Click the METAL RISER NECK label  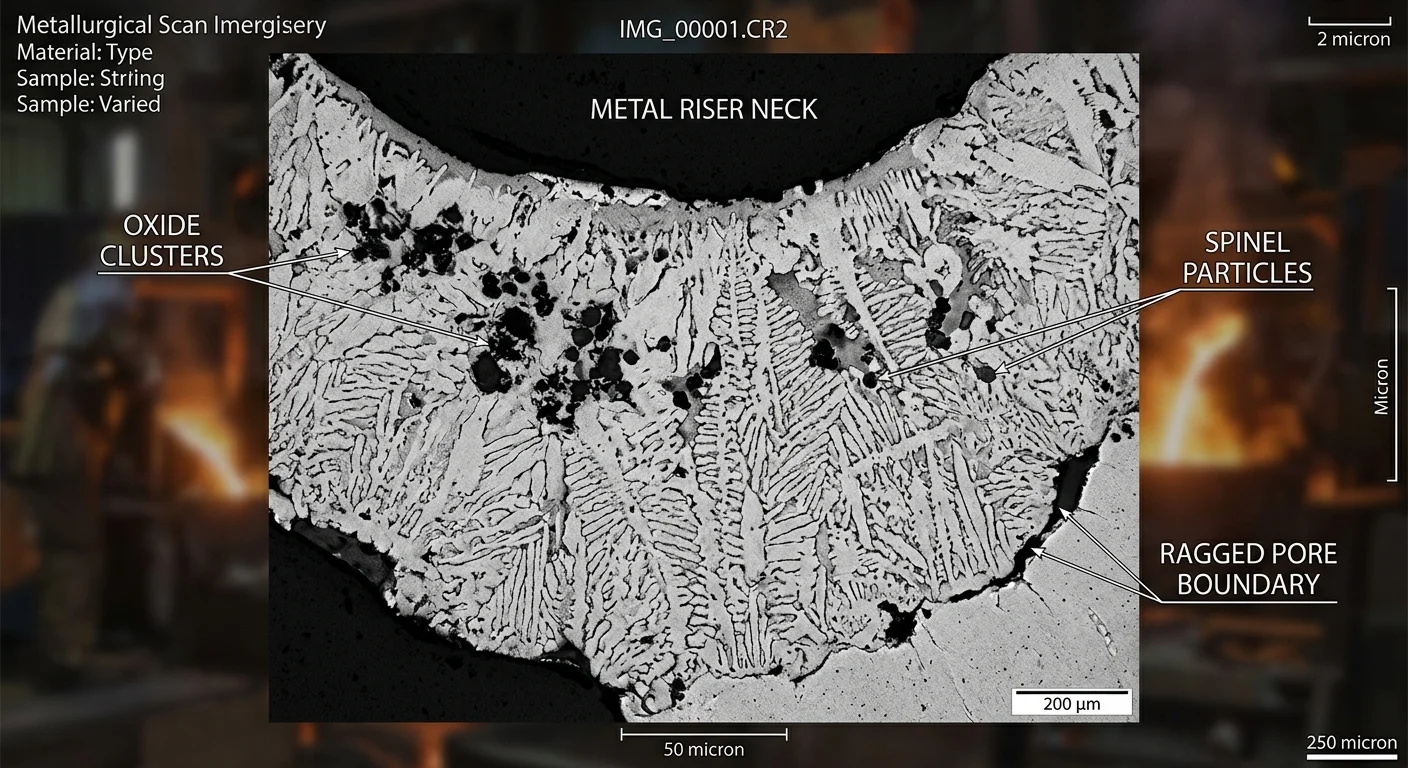pyautogui.click(x=703, y=109)
